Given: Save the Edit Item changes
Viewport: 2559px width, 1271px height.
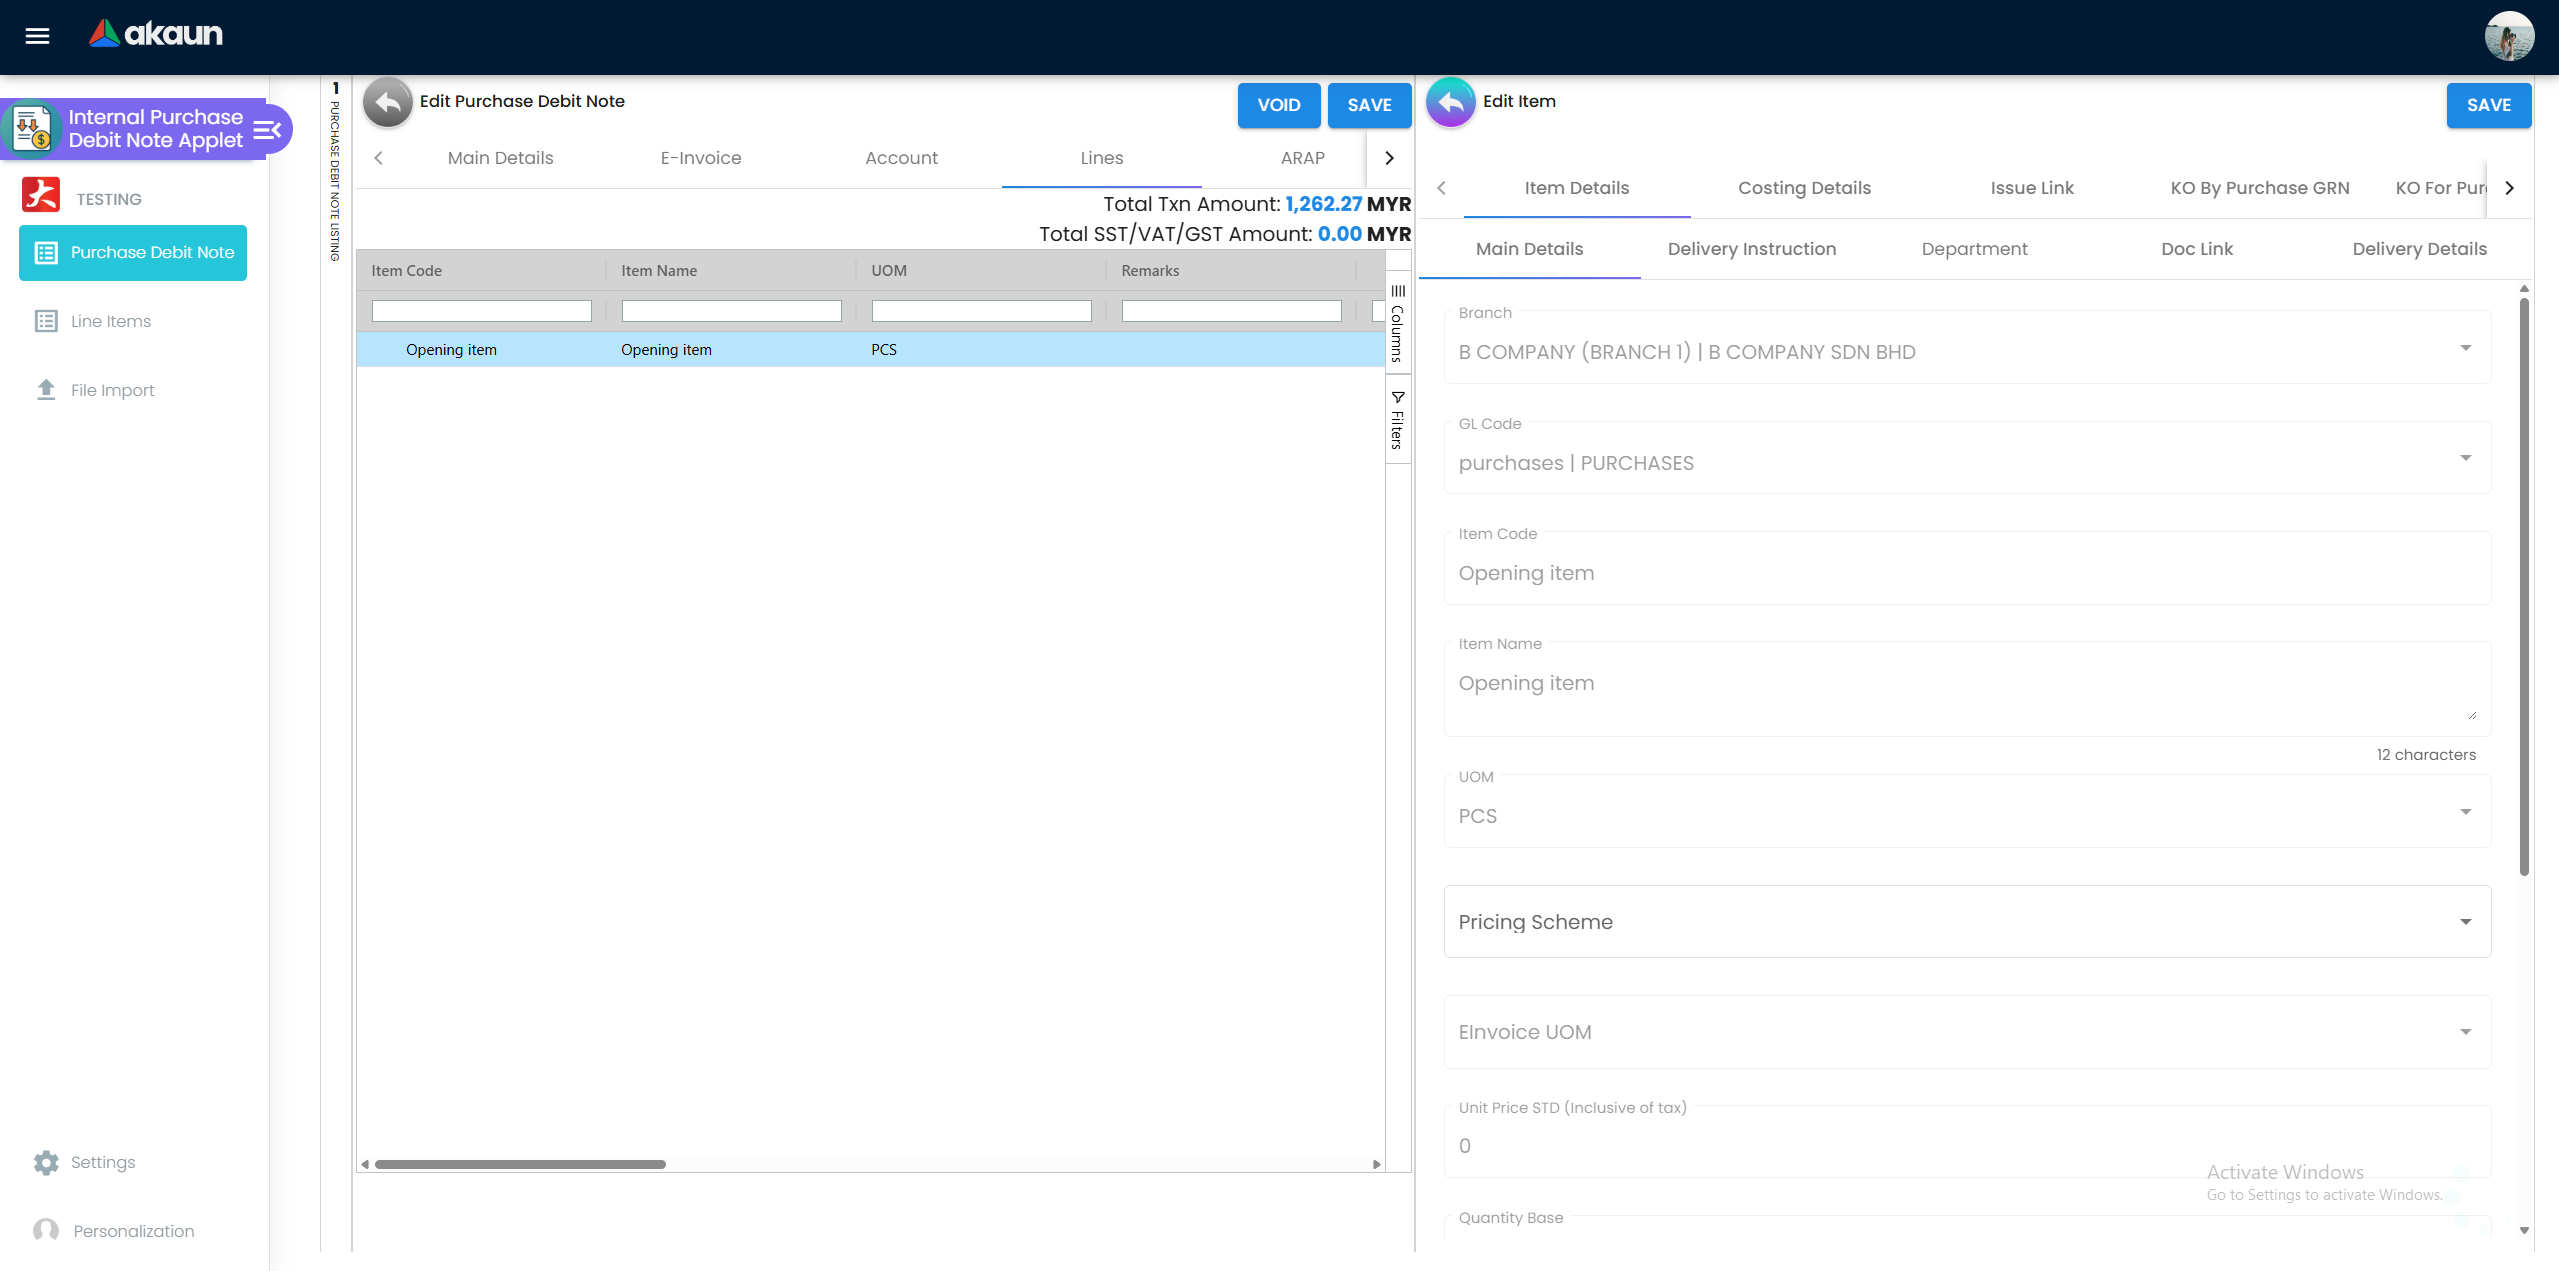Looking at the screenshot, I should point(2489,105).
